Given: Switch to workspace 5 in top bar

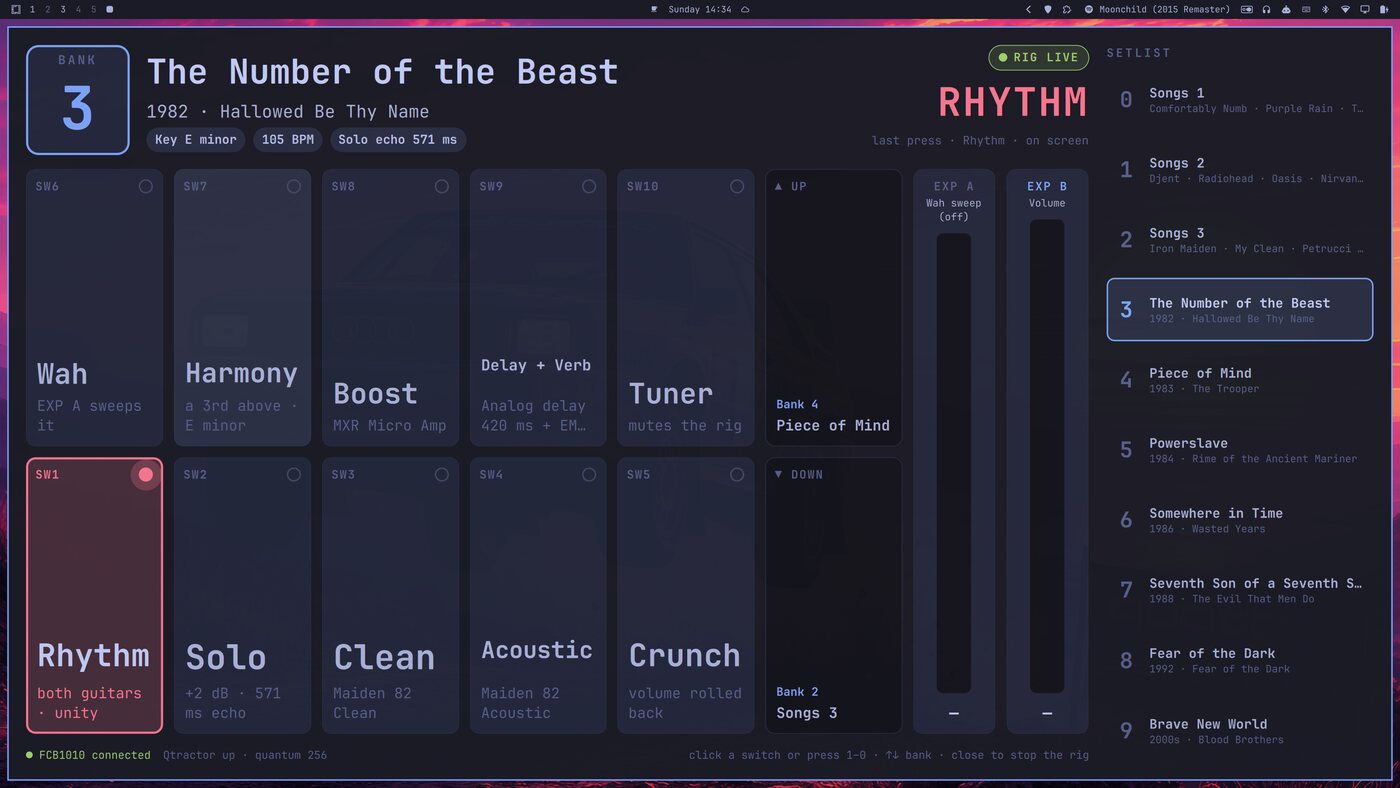Looking at the screenshot, I should tap(94, 9).
